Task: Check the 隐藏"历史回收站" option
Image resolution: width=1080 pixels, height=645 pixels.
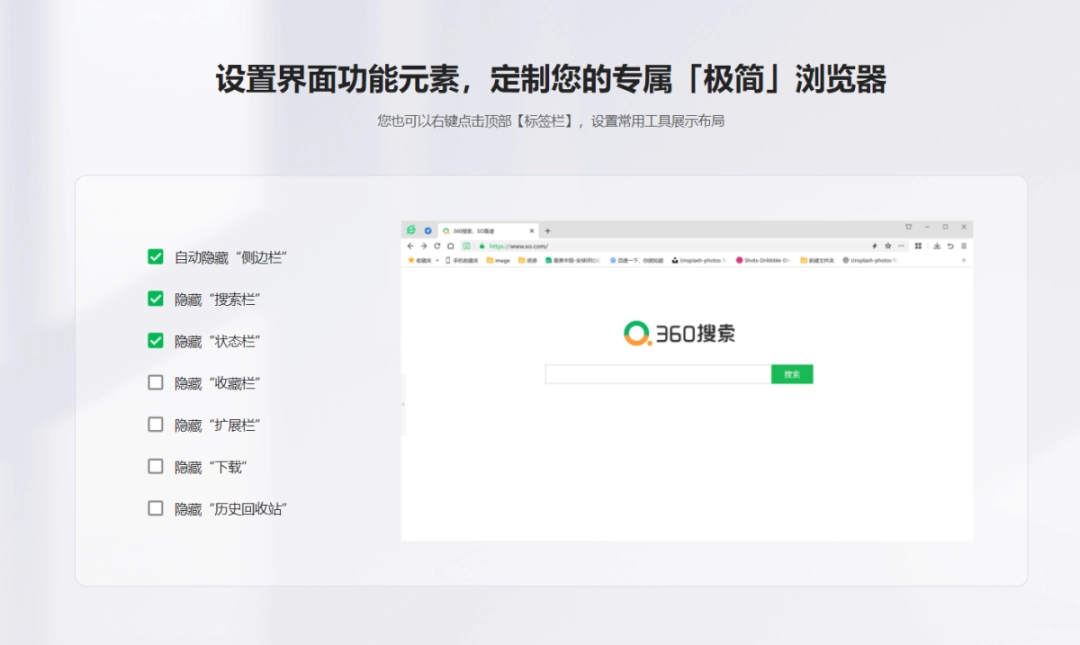Action: coord(155,508)
